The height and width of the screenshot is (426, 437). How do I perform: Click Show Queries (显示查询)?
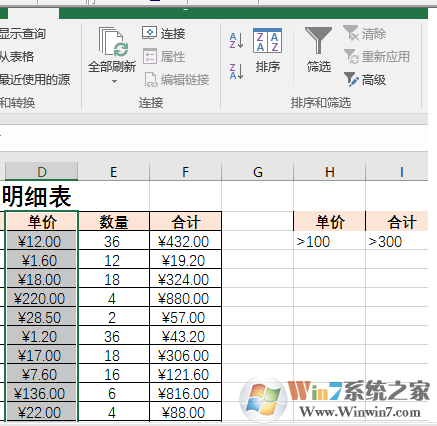pos(22,34)
